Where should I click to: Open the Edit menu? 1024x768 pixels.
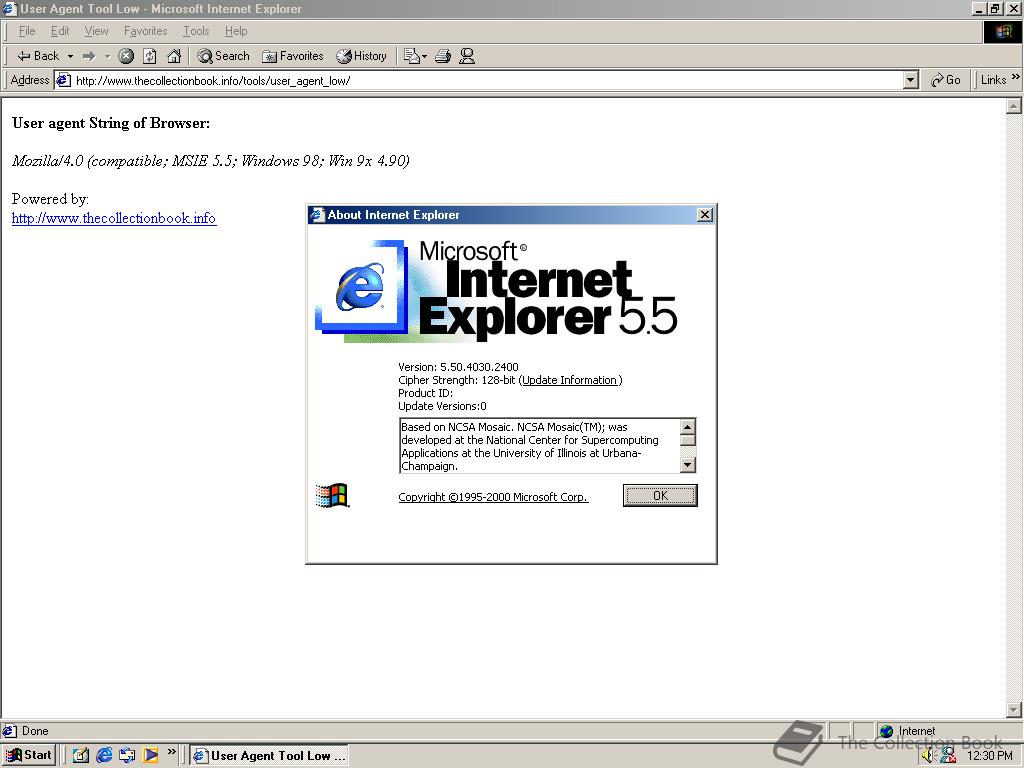60,31
